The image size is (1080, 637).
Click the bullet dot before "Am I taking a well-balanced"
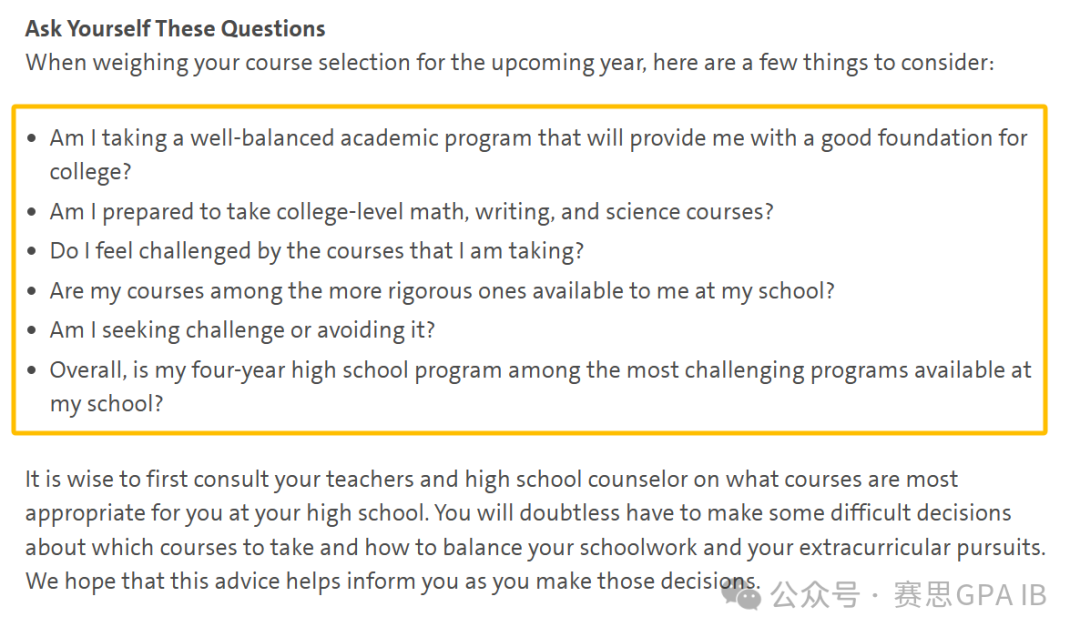click(x=34, y=138)
